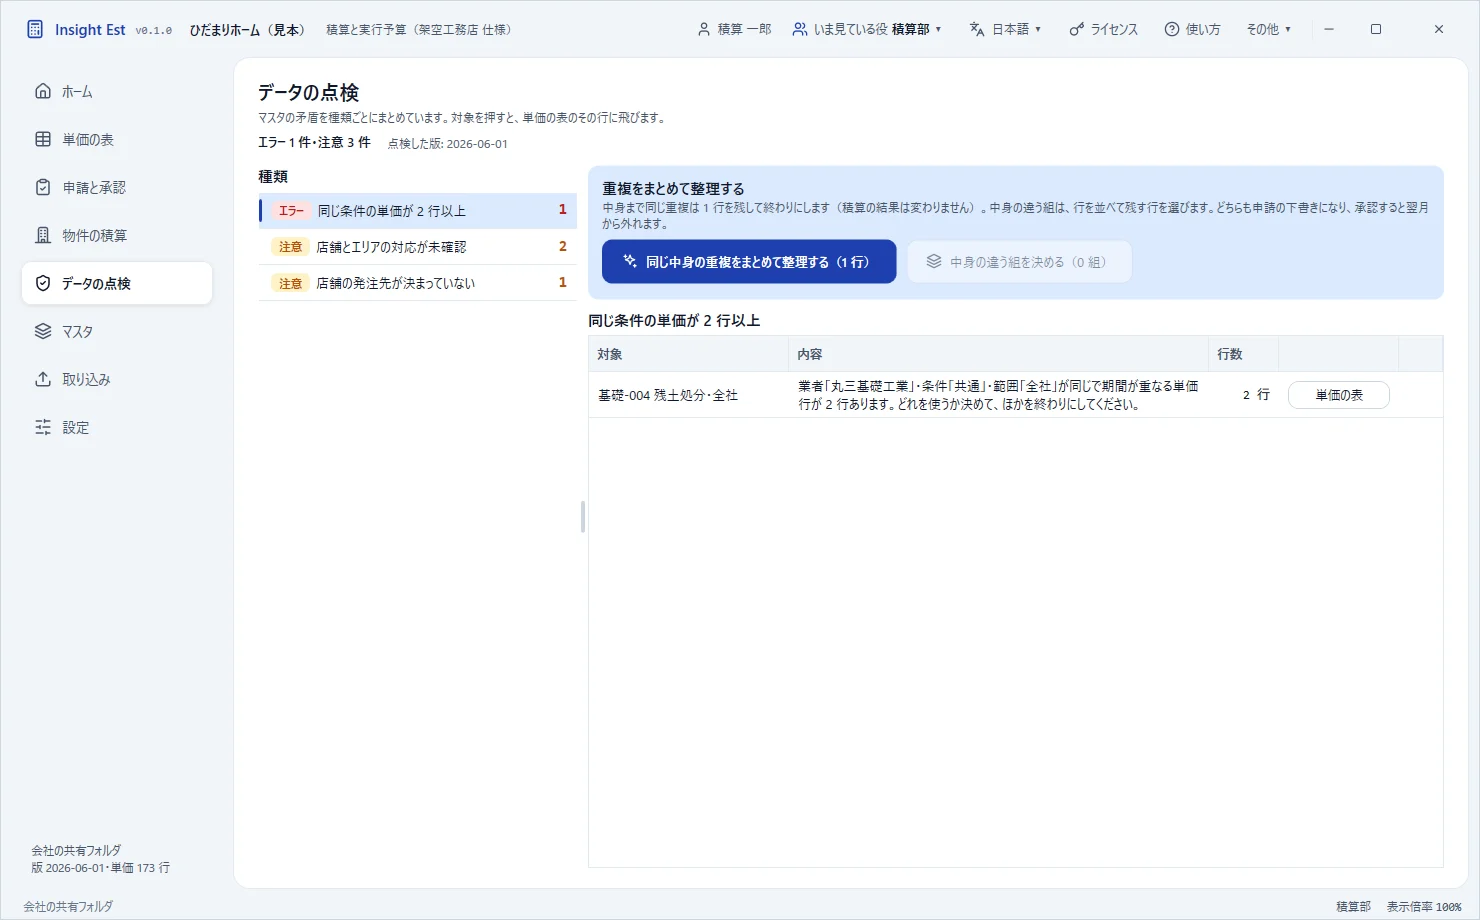The width and height of the screenshot is (1480, 920).
Task: Open ホーム from the sidebar
Action: pos(117,91)
